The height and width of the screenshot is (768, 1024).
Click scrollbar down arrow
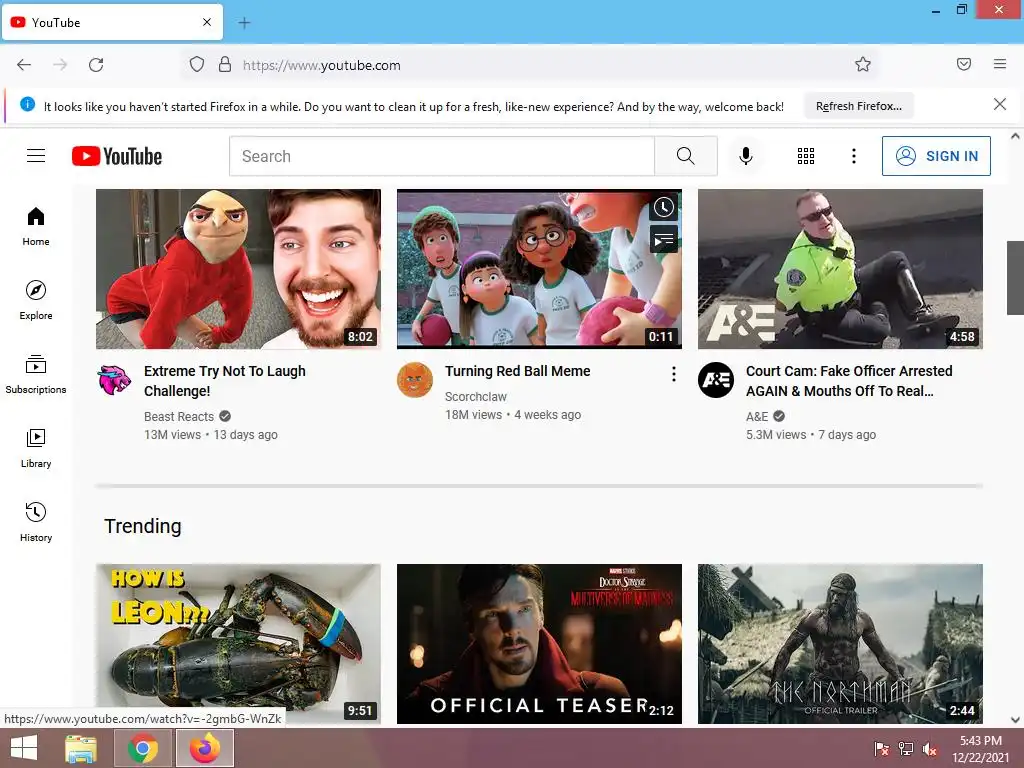(1015, 720)
